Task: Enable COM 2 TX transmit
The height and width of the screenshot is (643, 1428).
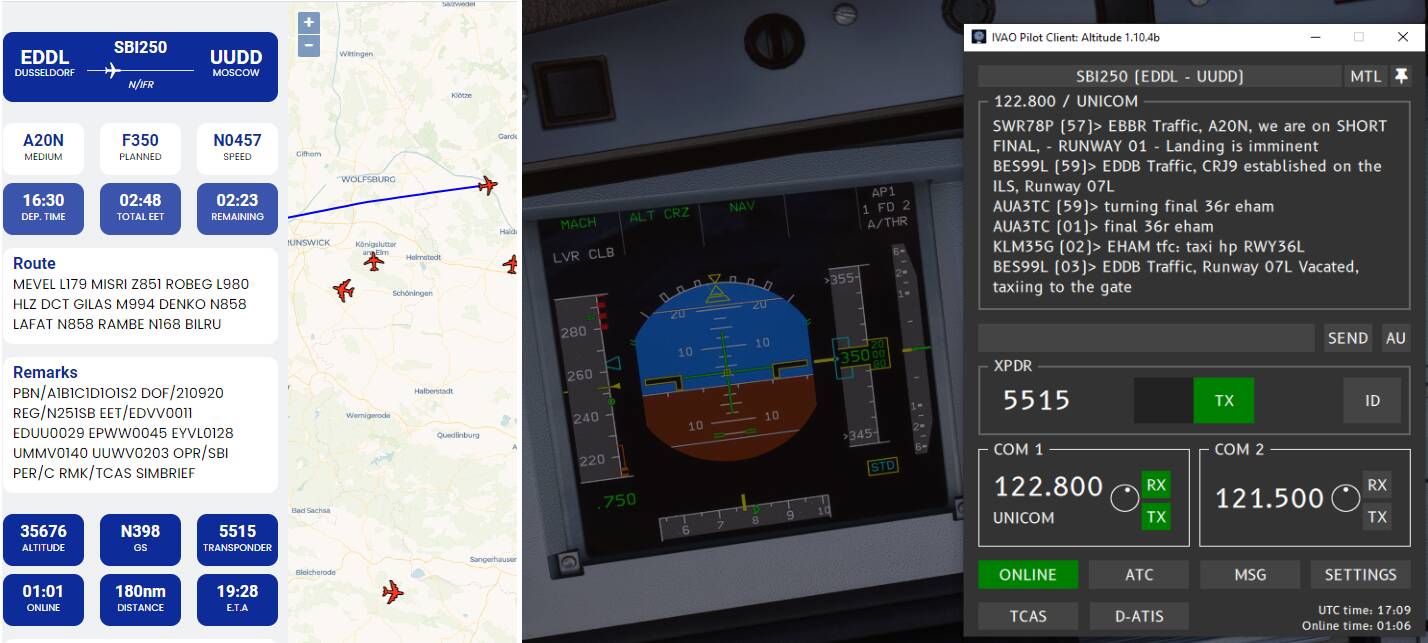Action: [x=1377, y=516]
